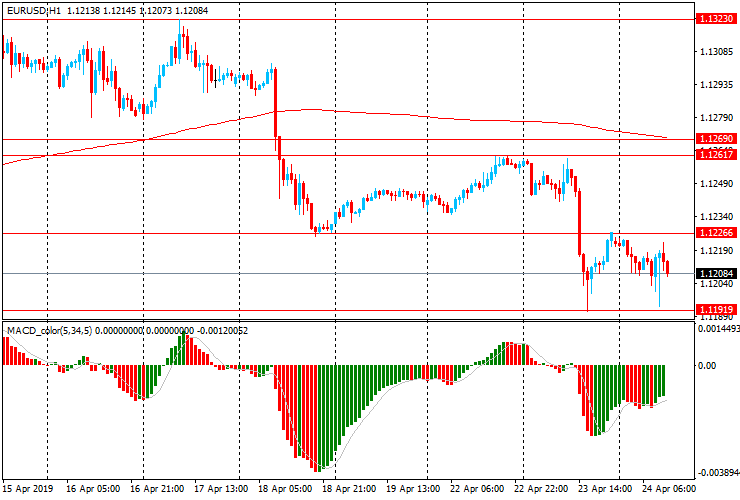The height and width of the screenshot is (500, 740).
Task: Click the 19 Apr 13:00 time label
Action: pos(413,489)
